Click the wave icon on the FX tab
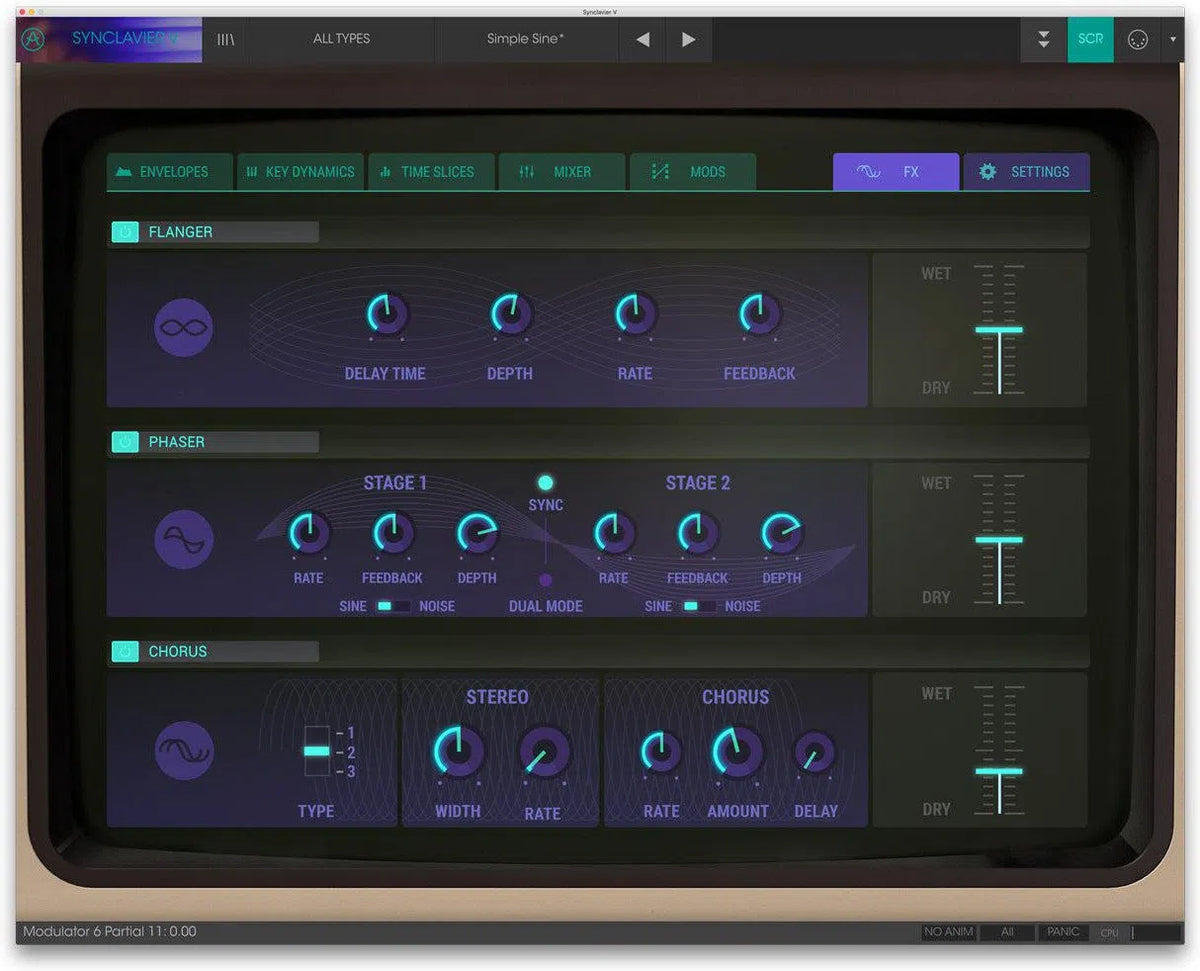 coord(866,171)
